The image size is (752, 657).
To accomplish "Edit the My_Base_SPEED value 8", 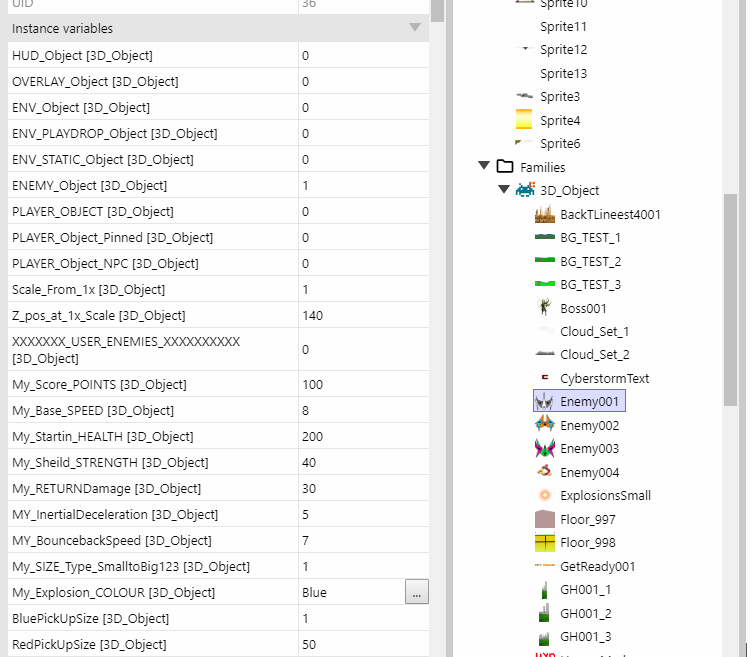I will [363, 411].
